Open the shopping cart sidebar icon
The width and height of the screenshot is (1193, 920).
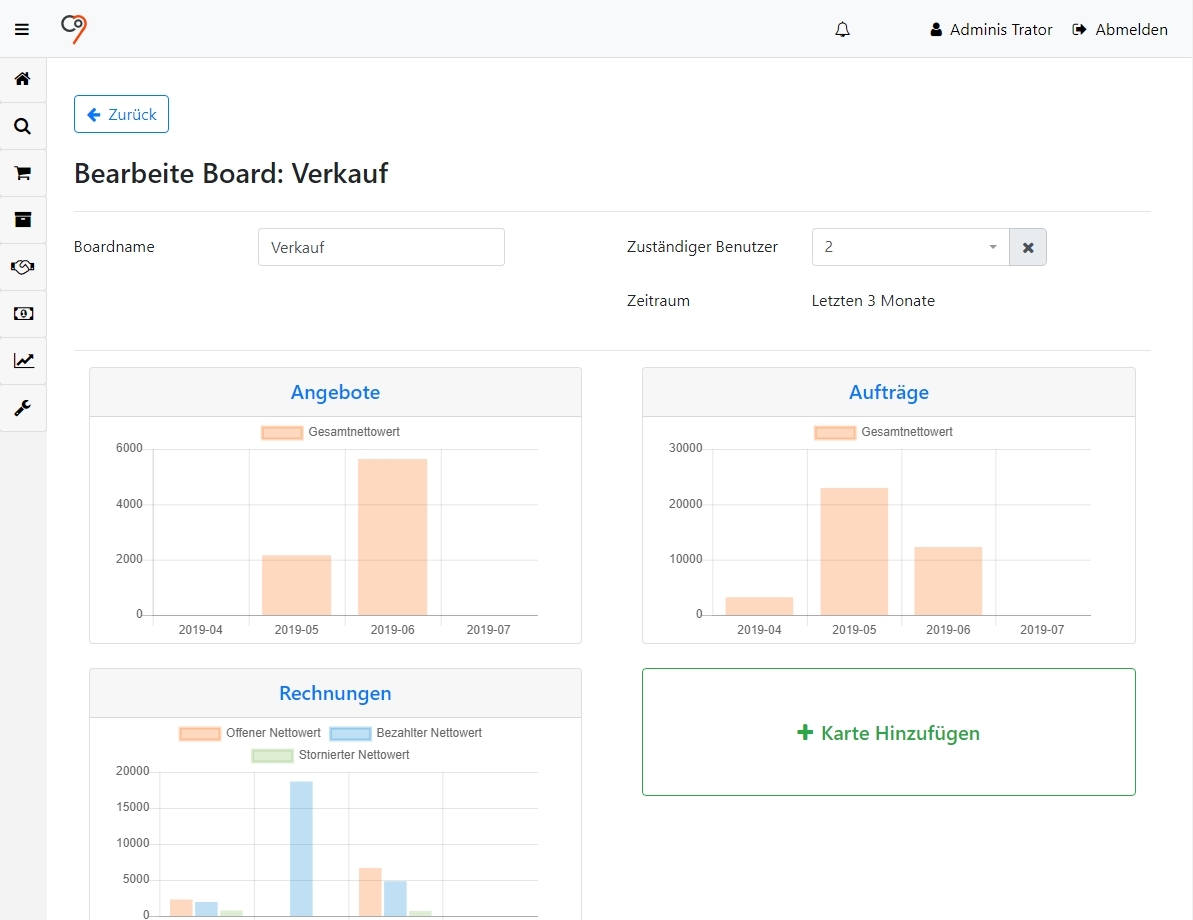coord(22,173)
